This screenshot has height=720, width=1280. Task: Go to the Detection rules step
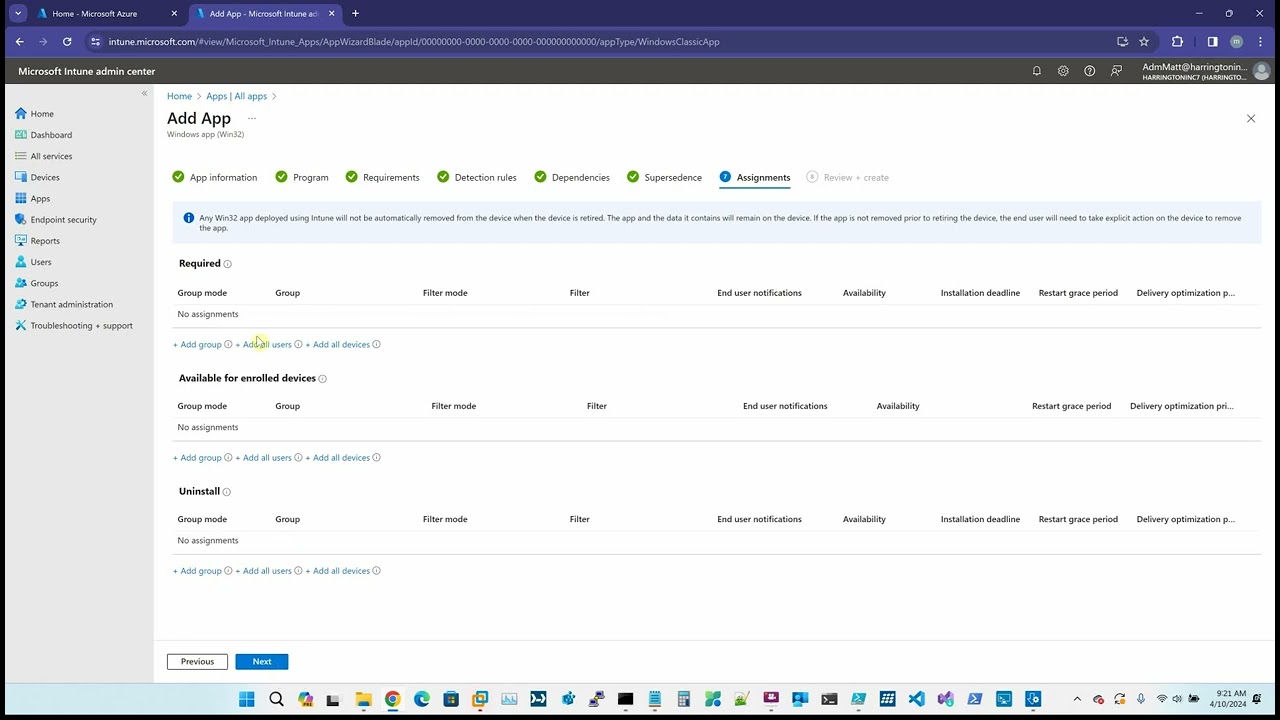477,178
